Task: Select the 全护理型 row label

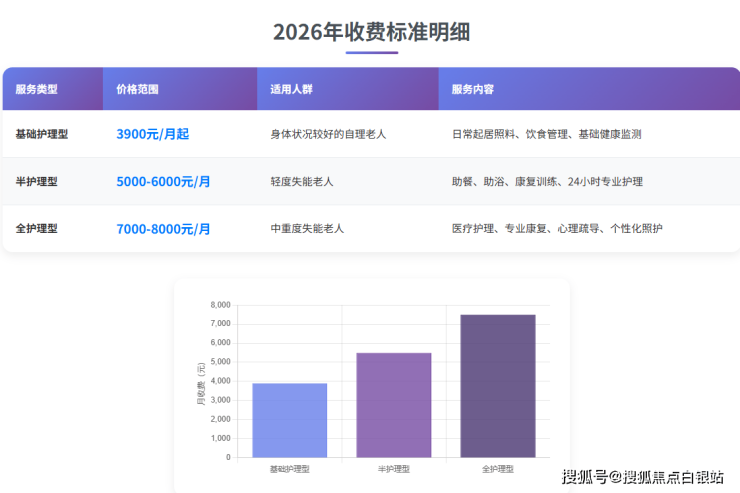Action: pyautogui.click(x=37, y=228)
